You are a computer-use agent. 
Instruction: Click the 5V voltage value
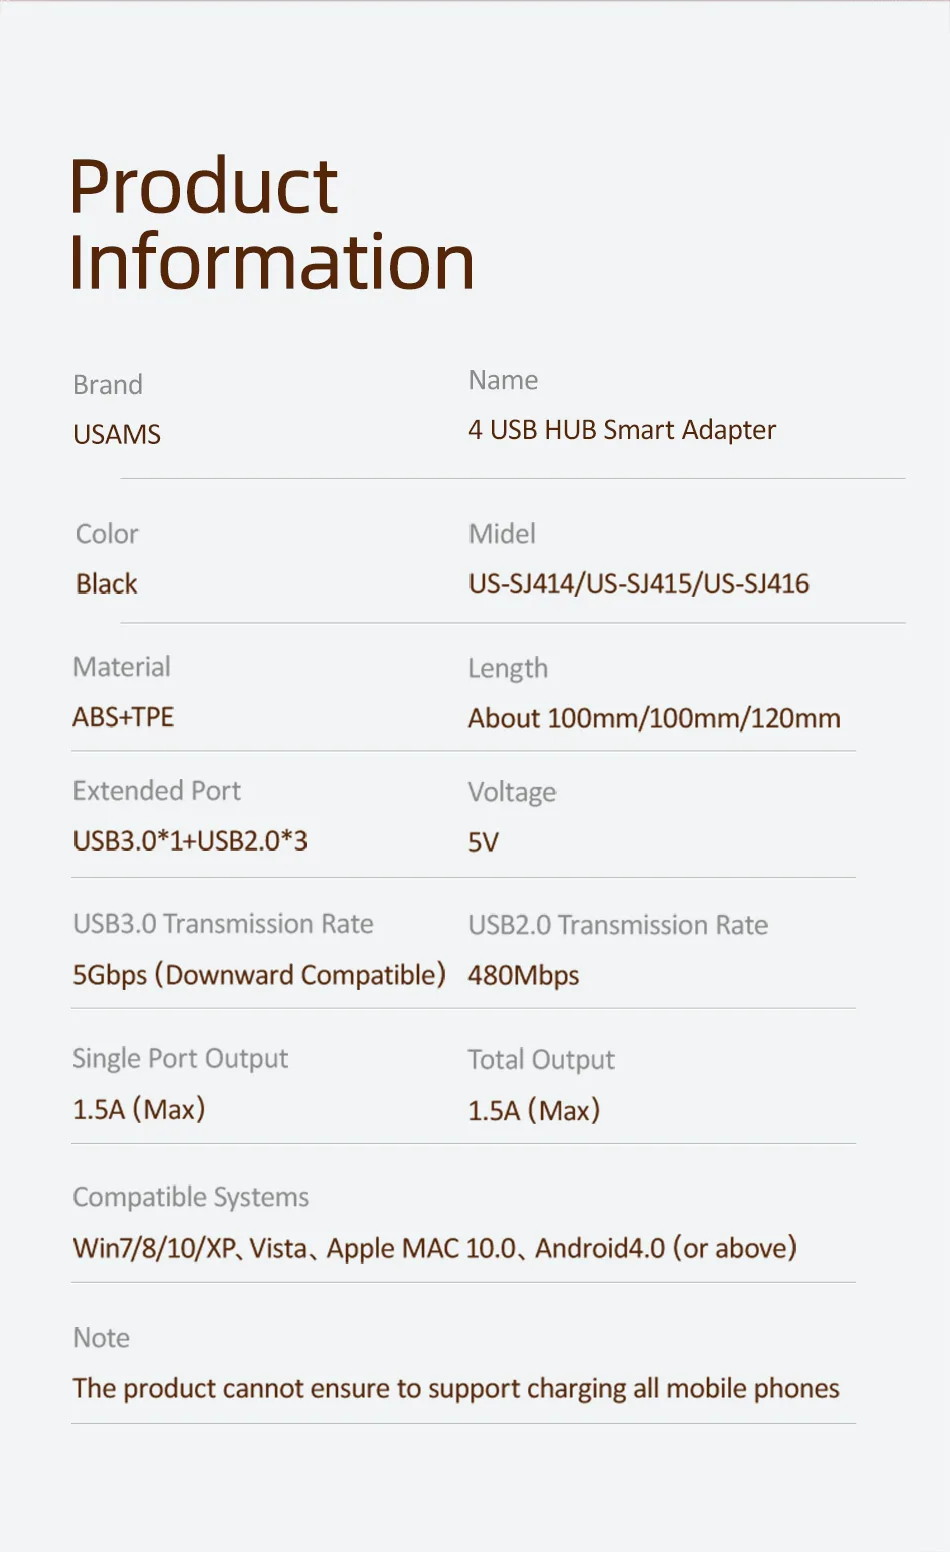click(483, 842)
